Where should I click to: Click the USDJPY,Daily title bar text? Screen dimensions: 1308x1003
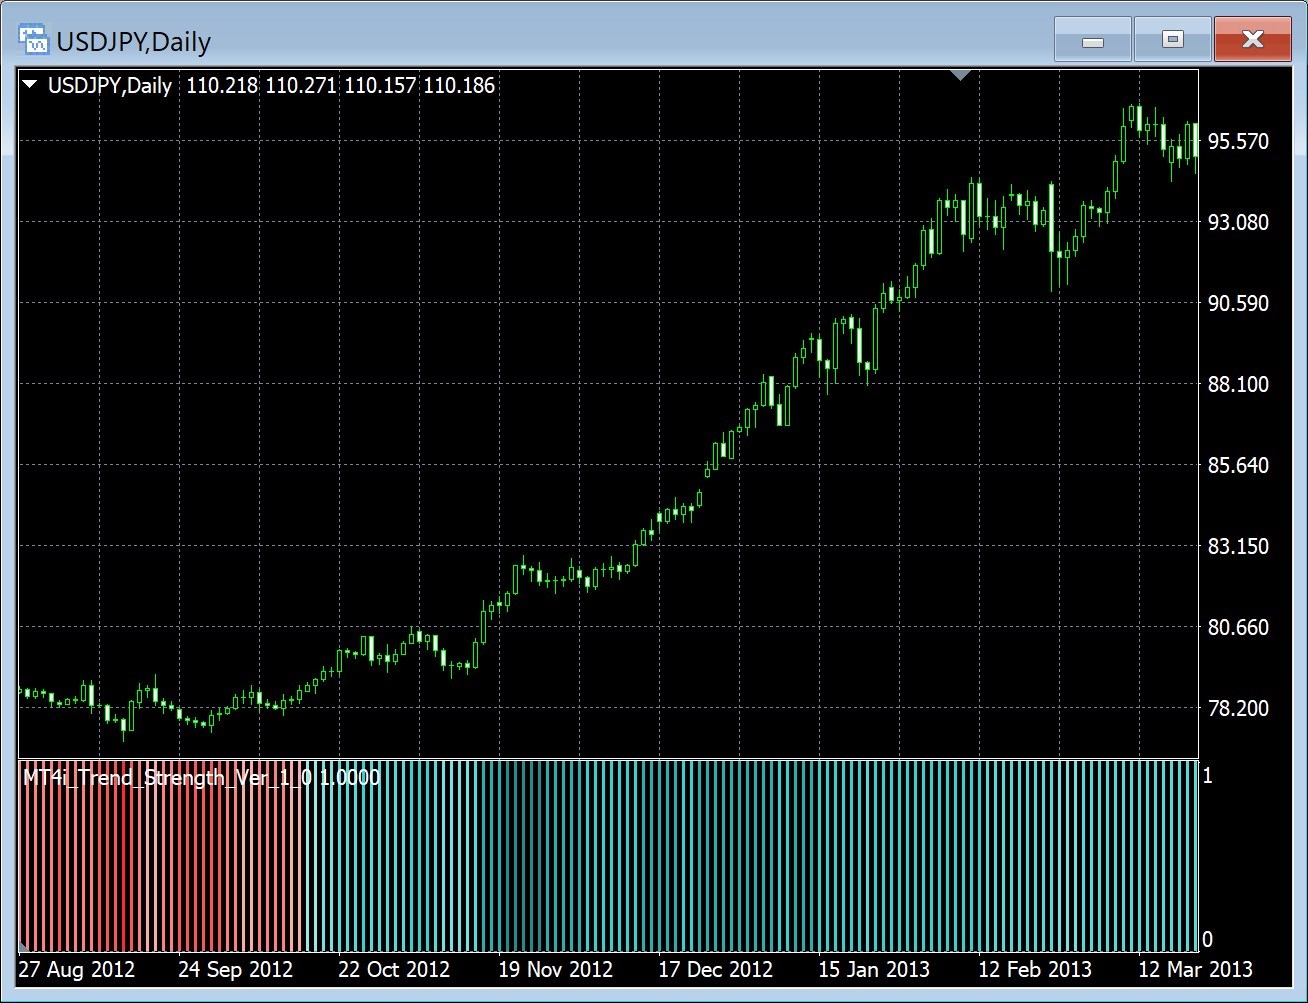click(x=134, y=42)
